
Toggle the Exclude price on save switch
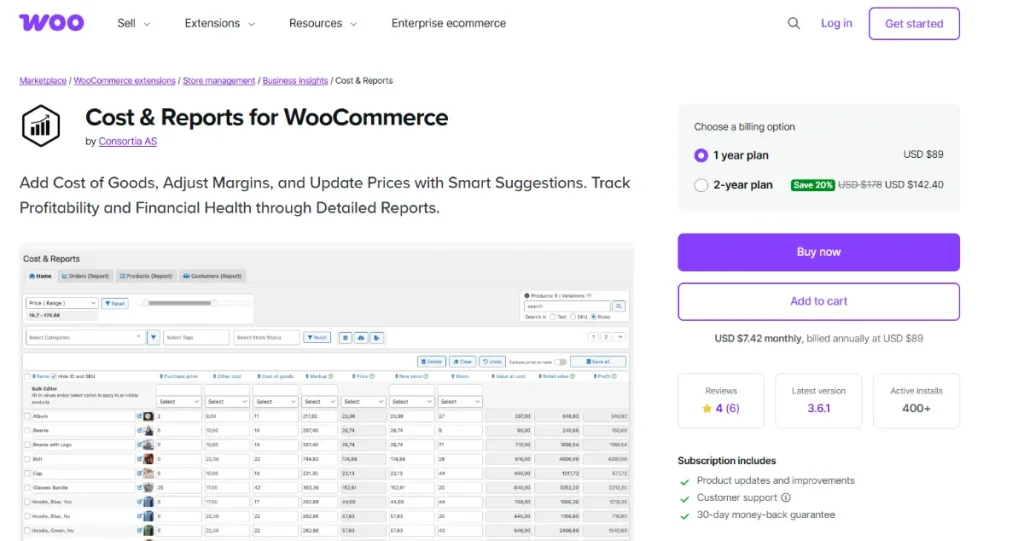pyautogui.click(x=560, y=362)
